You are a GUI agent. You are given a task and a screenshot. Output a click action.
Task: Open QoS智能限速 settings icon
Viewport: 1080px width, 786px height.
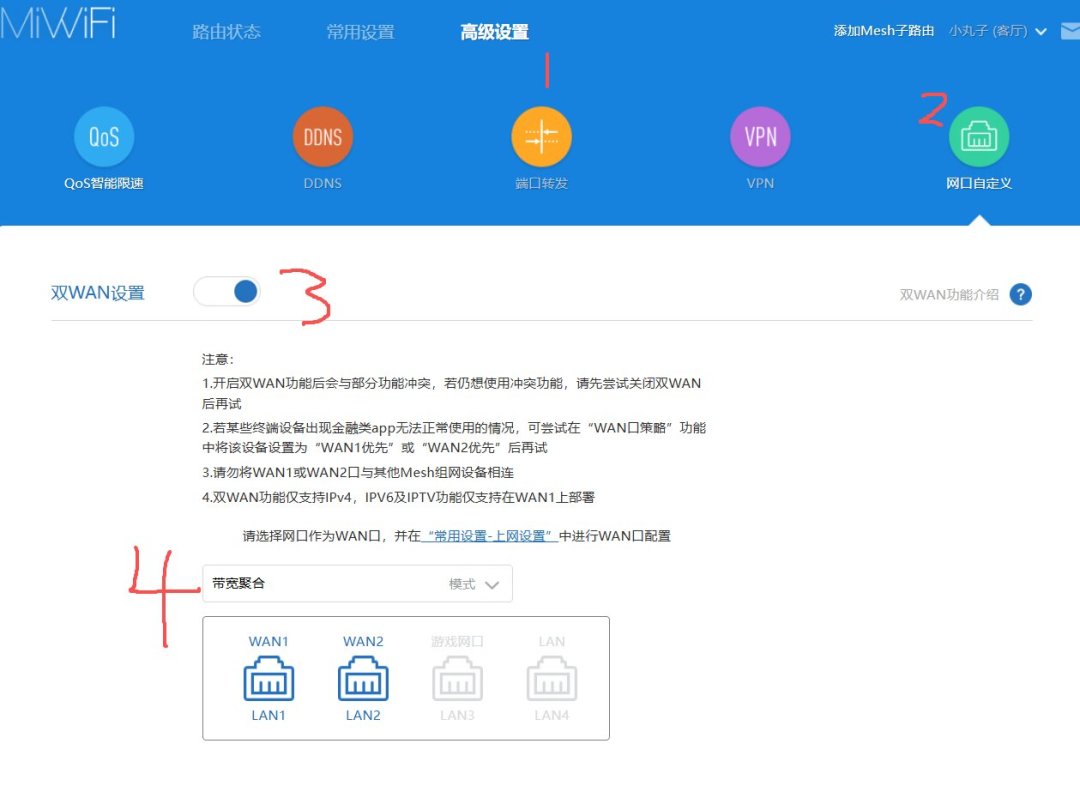point(104,136)
